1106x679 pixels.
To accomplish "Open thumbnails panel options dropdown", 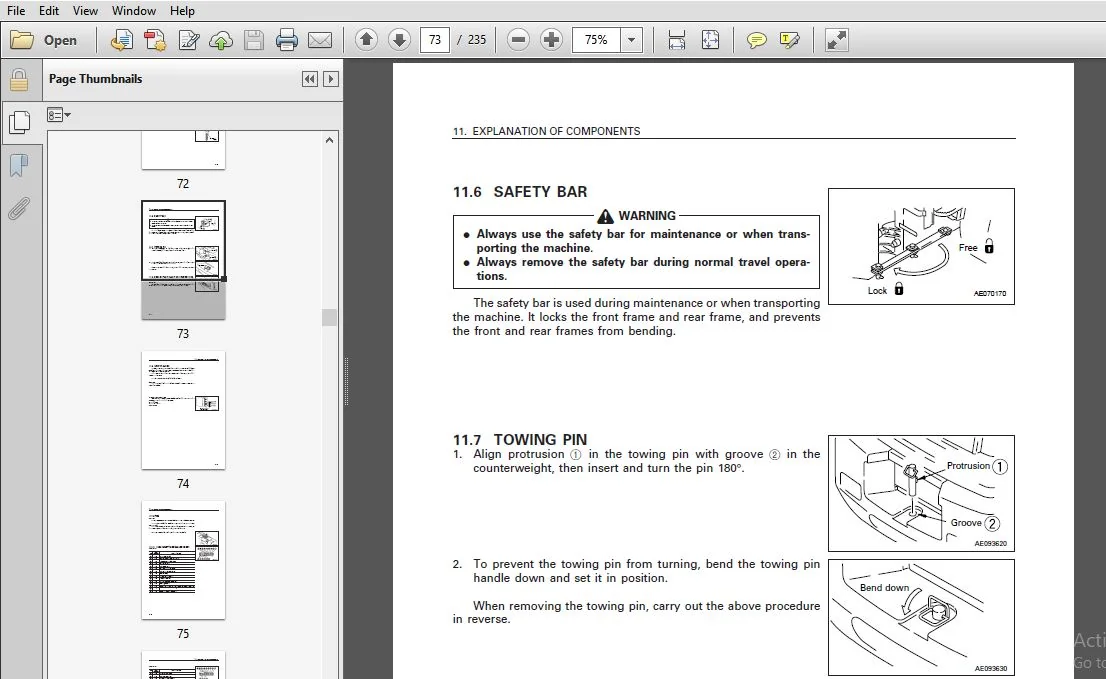I will coord(59,114).
